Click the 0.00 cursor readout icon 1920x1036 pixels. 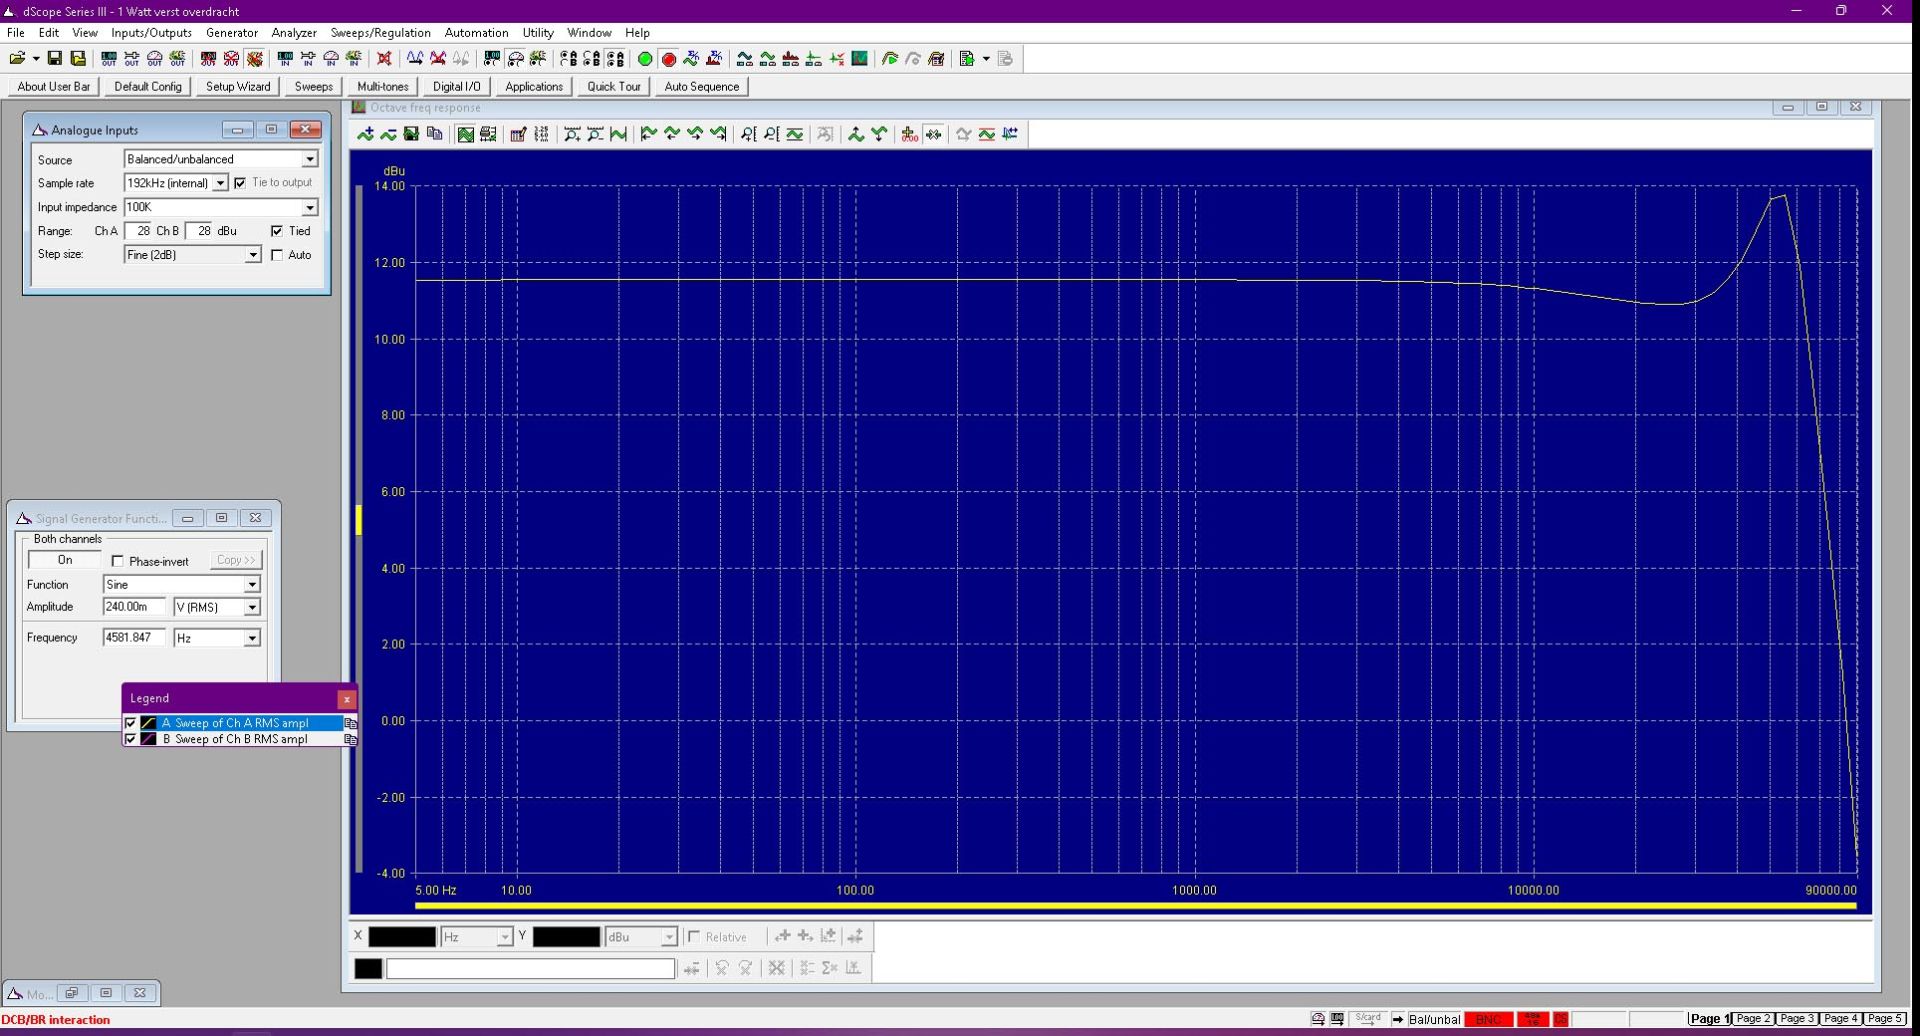pos(909,134)
